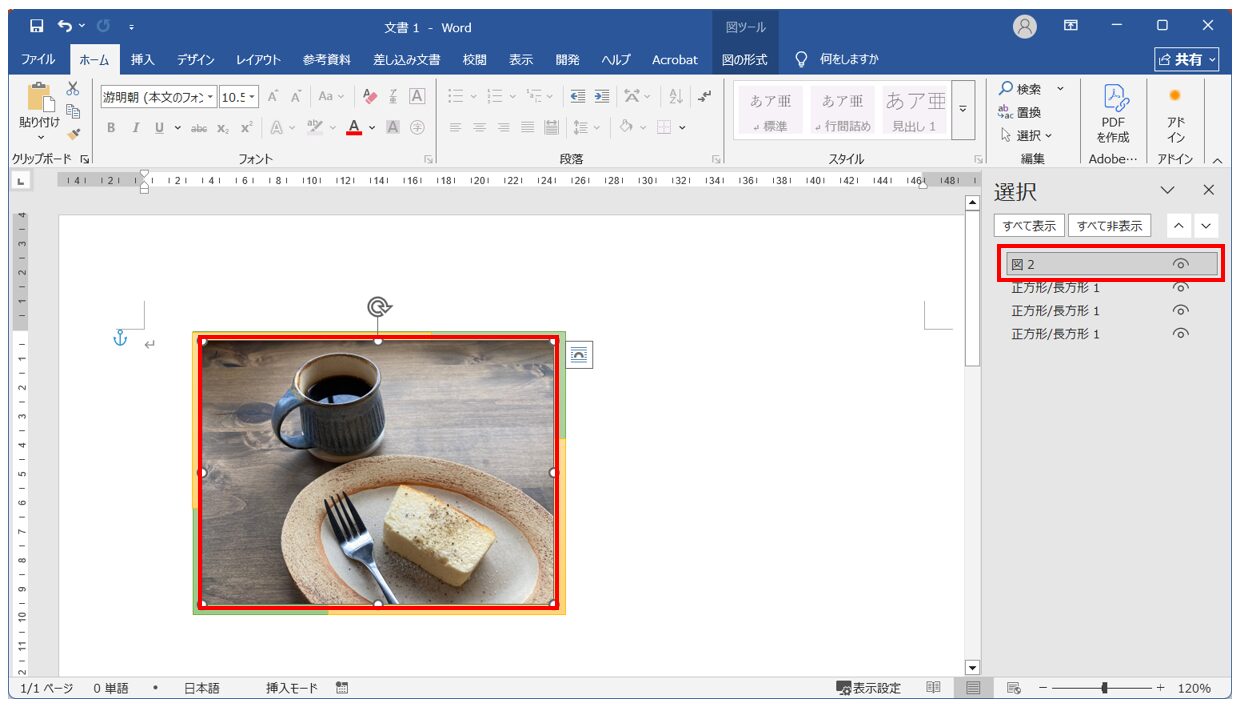The width and height of the screenshot is (1240, 708).
Task: Increase the paragraph indent
Action: click(x=601, y=97)
